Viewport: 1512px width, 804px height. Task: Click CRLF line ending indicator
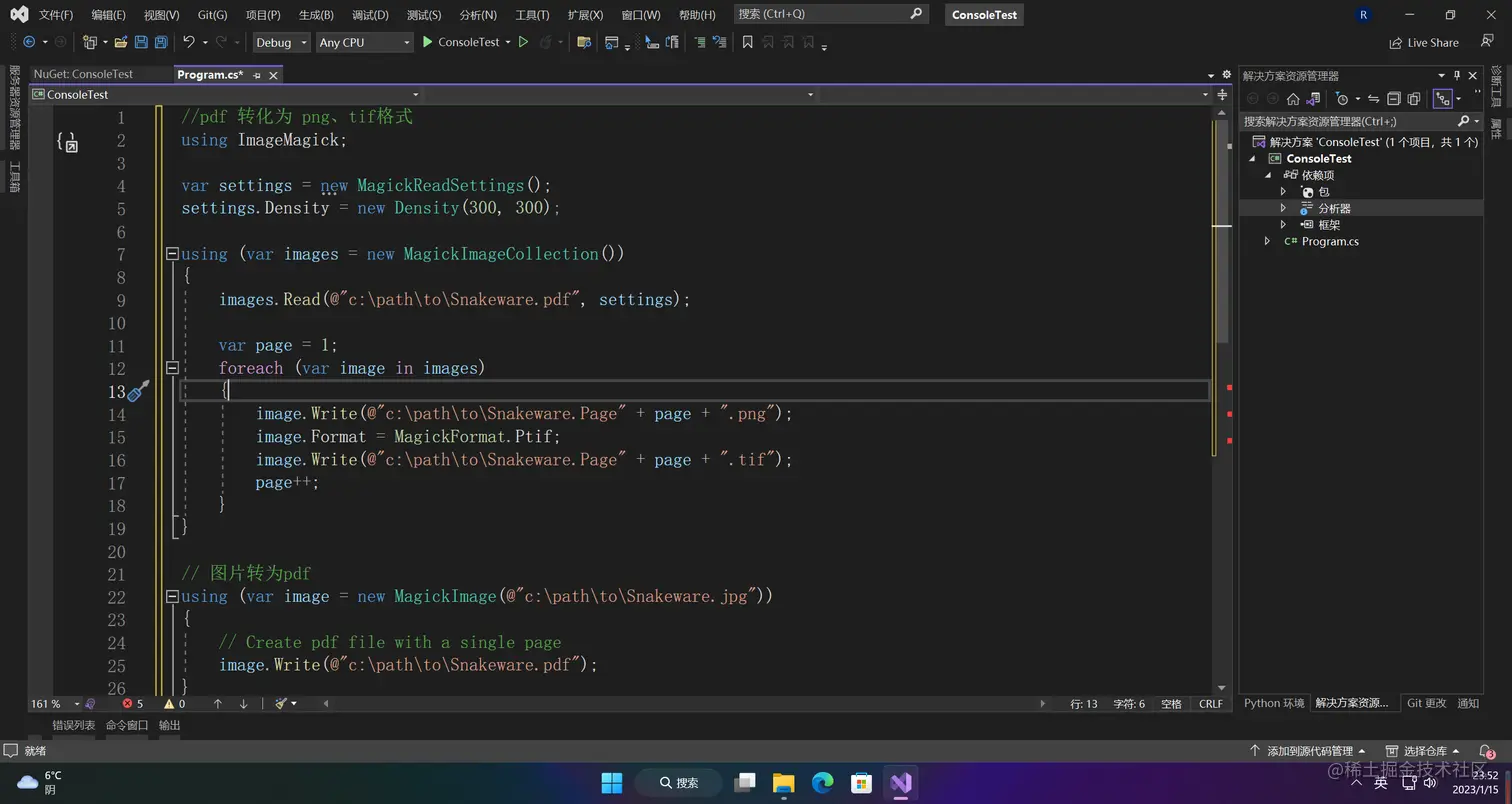click(1210, 704)
